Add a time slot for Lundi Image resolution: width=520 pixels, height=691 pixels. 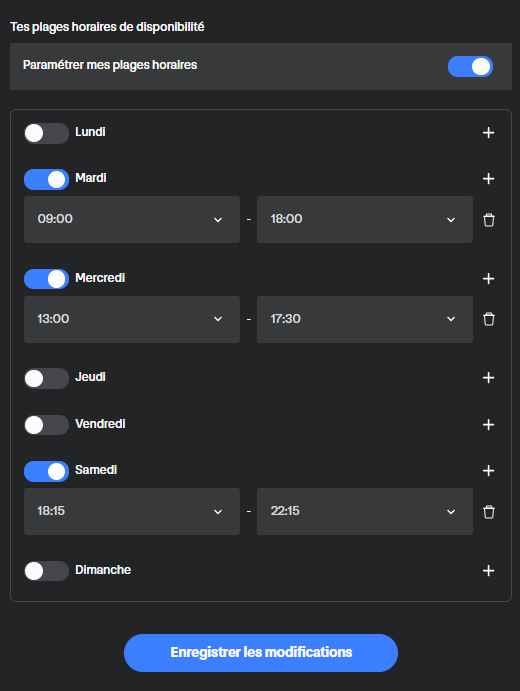488,133
